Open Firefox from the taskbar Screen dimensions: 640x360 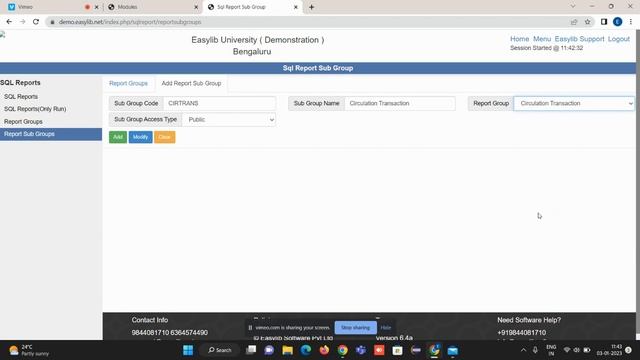pyautogui.click(x=324, y=350)
